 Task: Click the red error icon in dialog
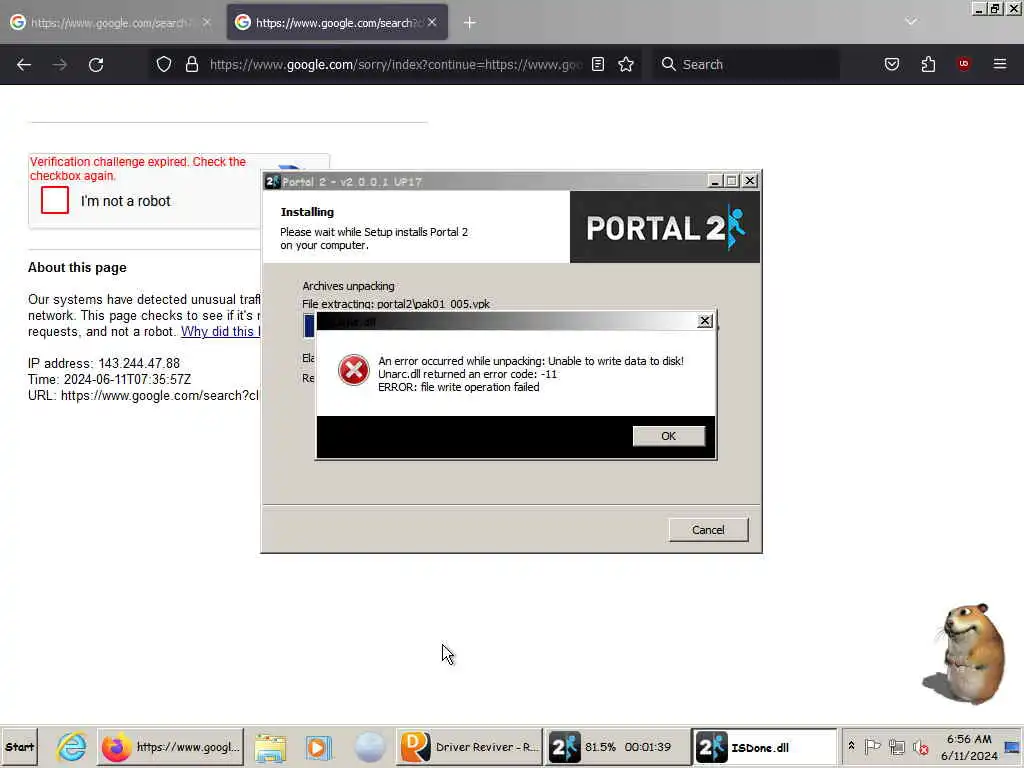pos(354,370)
